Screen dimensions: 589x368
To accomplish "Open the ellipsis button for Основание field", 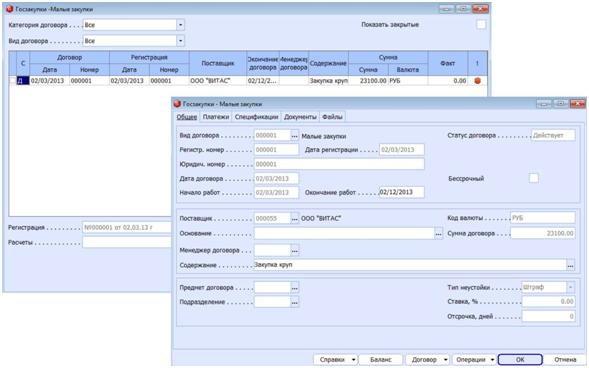I will coord(438,234).
